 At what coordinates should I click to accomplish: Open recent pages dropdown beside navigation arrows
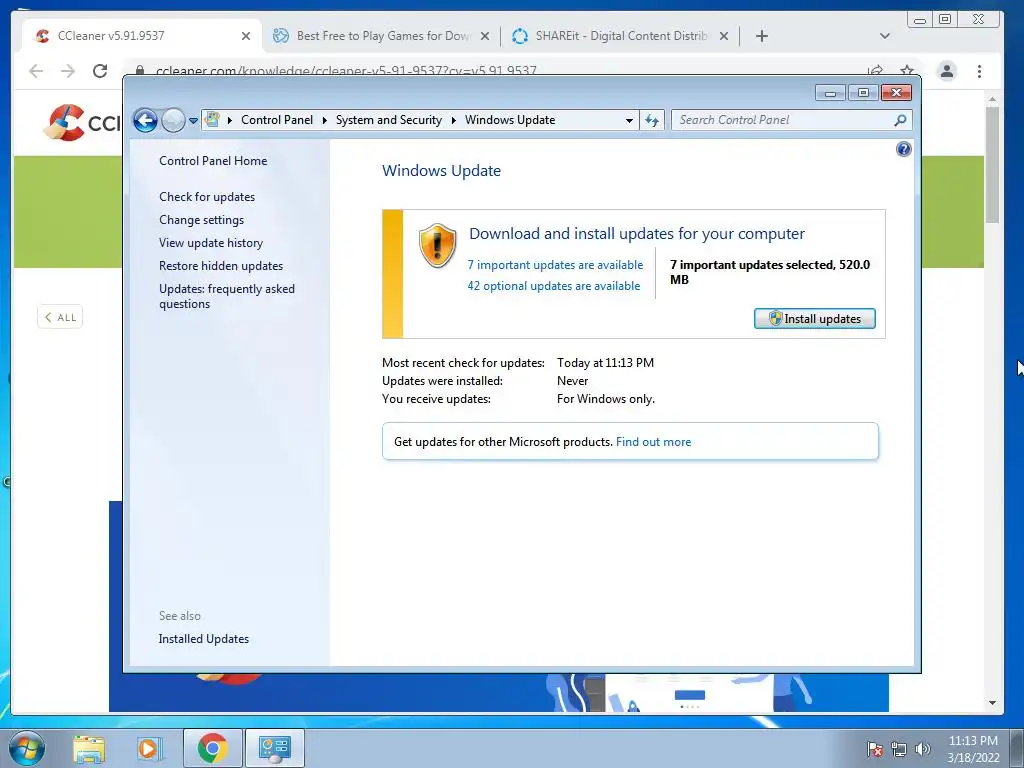193,121
